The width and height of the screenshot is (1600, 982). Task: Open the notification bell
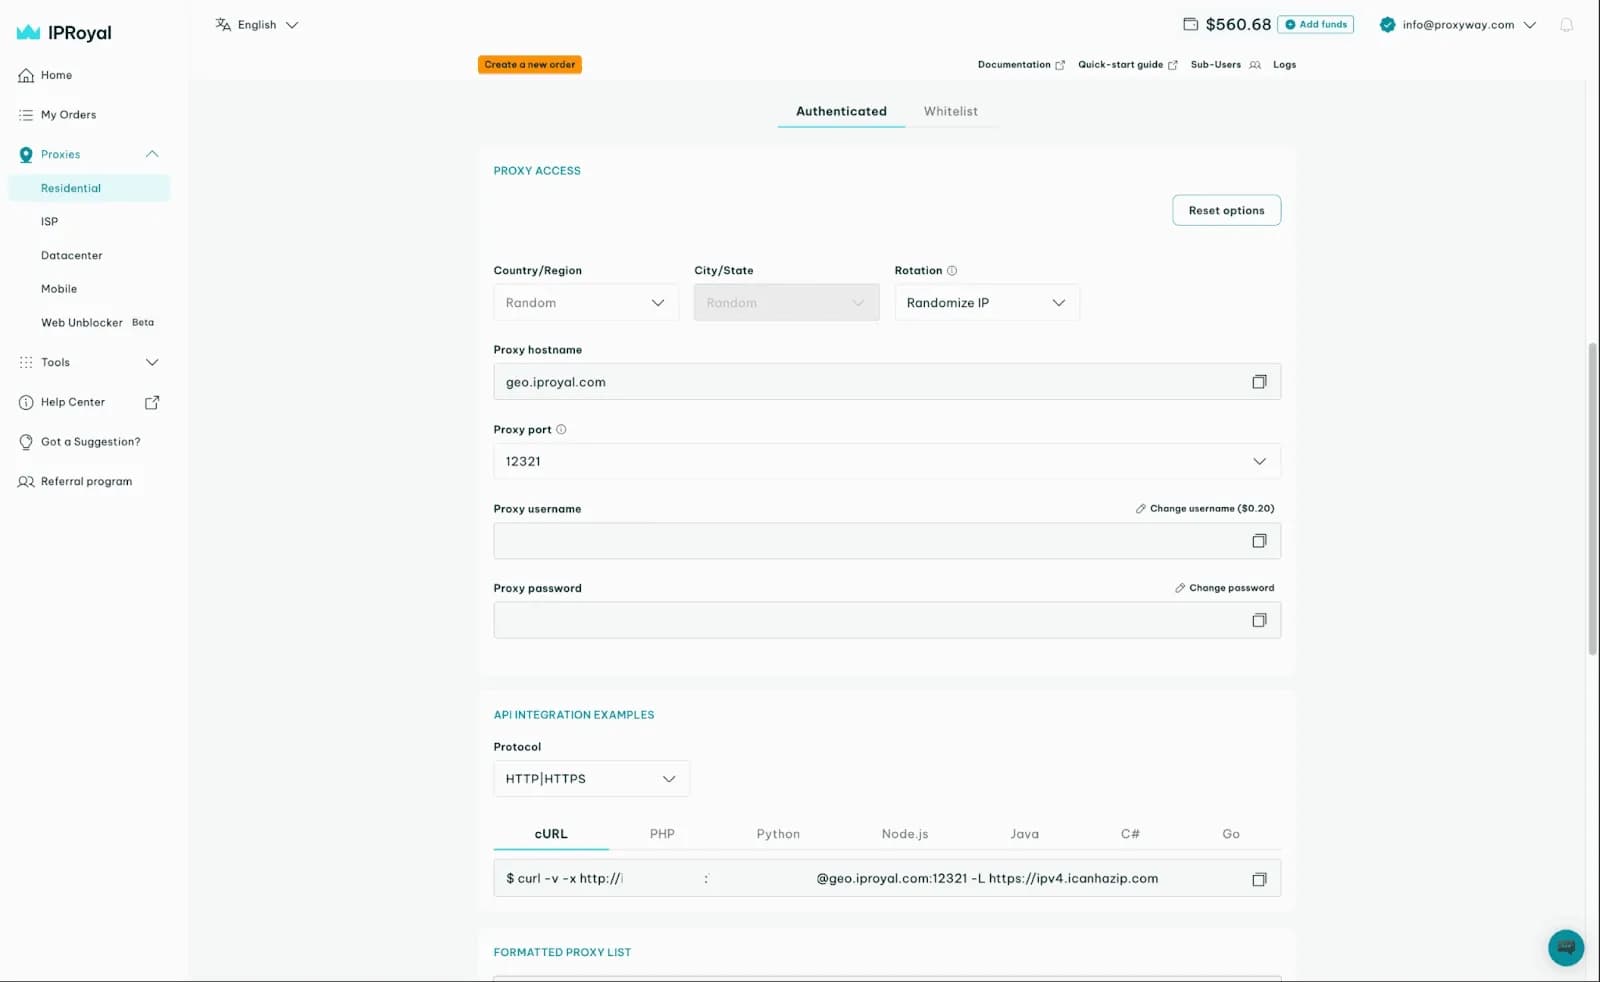[1565, 25]
